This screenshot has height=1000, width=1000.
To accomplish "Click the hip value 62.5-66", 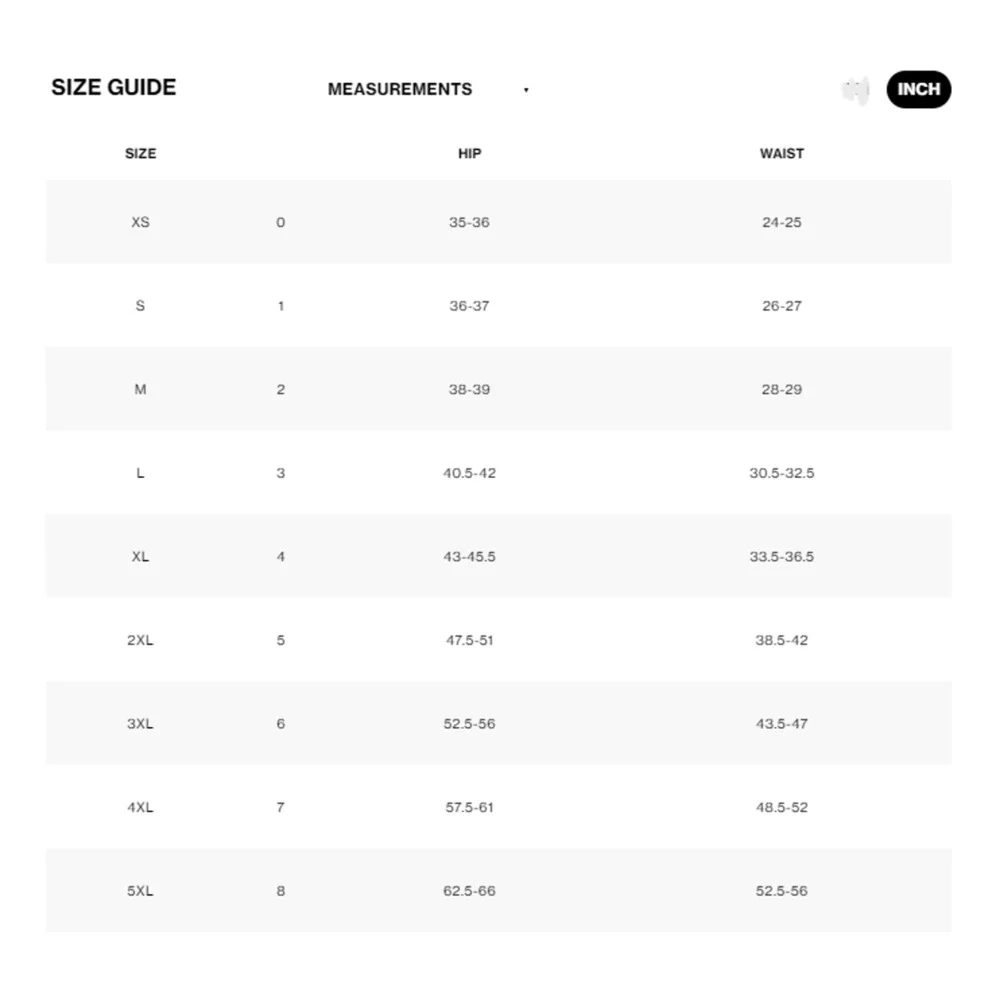I will tap(469, 890).
